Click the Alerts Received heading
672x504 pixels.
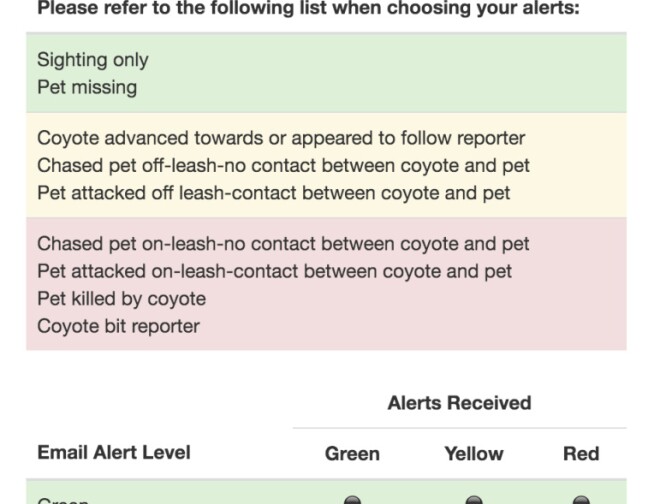459,403
